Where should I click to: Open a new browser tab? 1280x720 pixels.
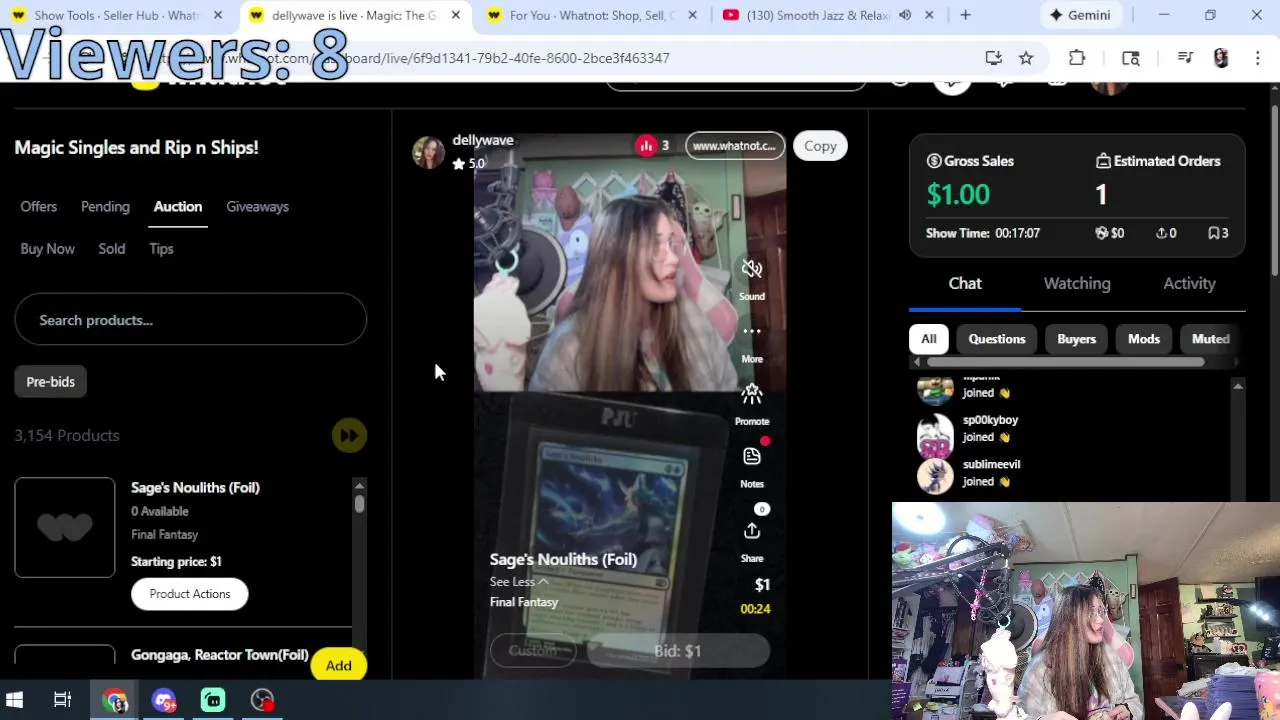965,15
